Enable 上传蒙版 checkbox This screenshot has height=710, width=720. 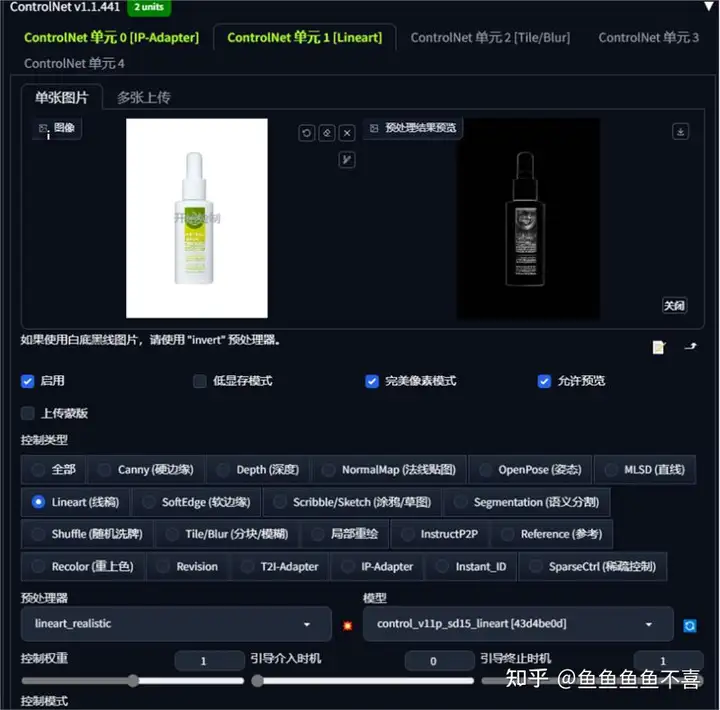pyautogui.click(x=28, y=413)
